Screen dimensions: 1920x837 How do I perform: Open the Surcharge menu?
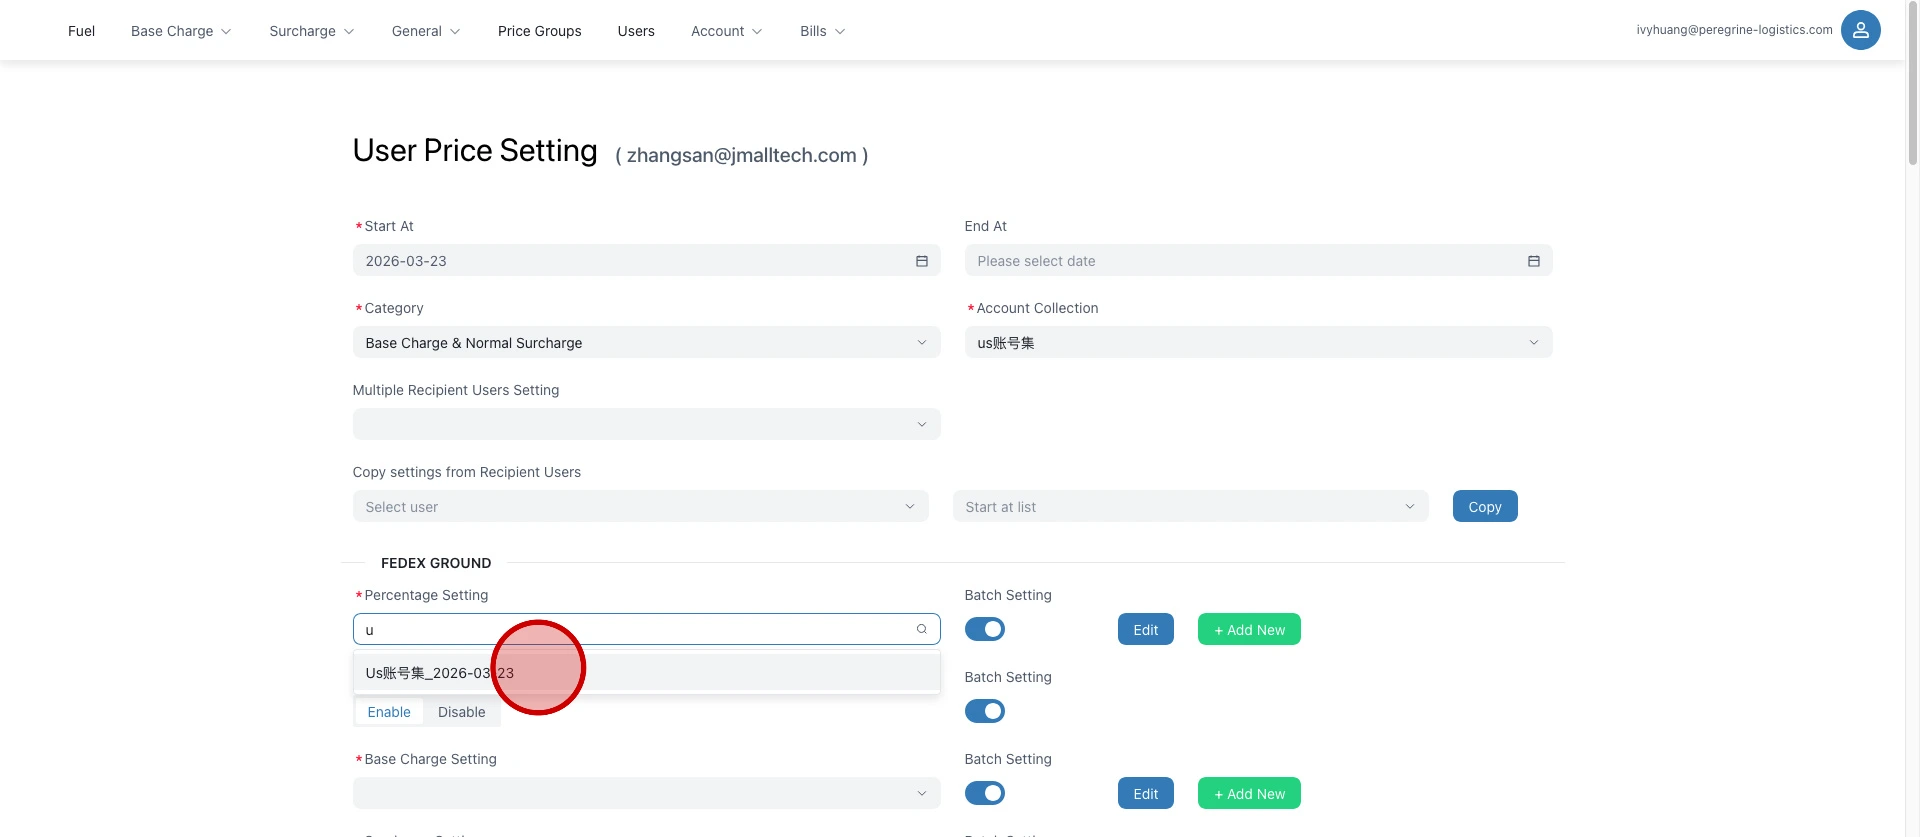pos(311,31)
